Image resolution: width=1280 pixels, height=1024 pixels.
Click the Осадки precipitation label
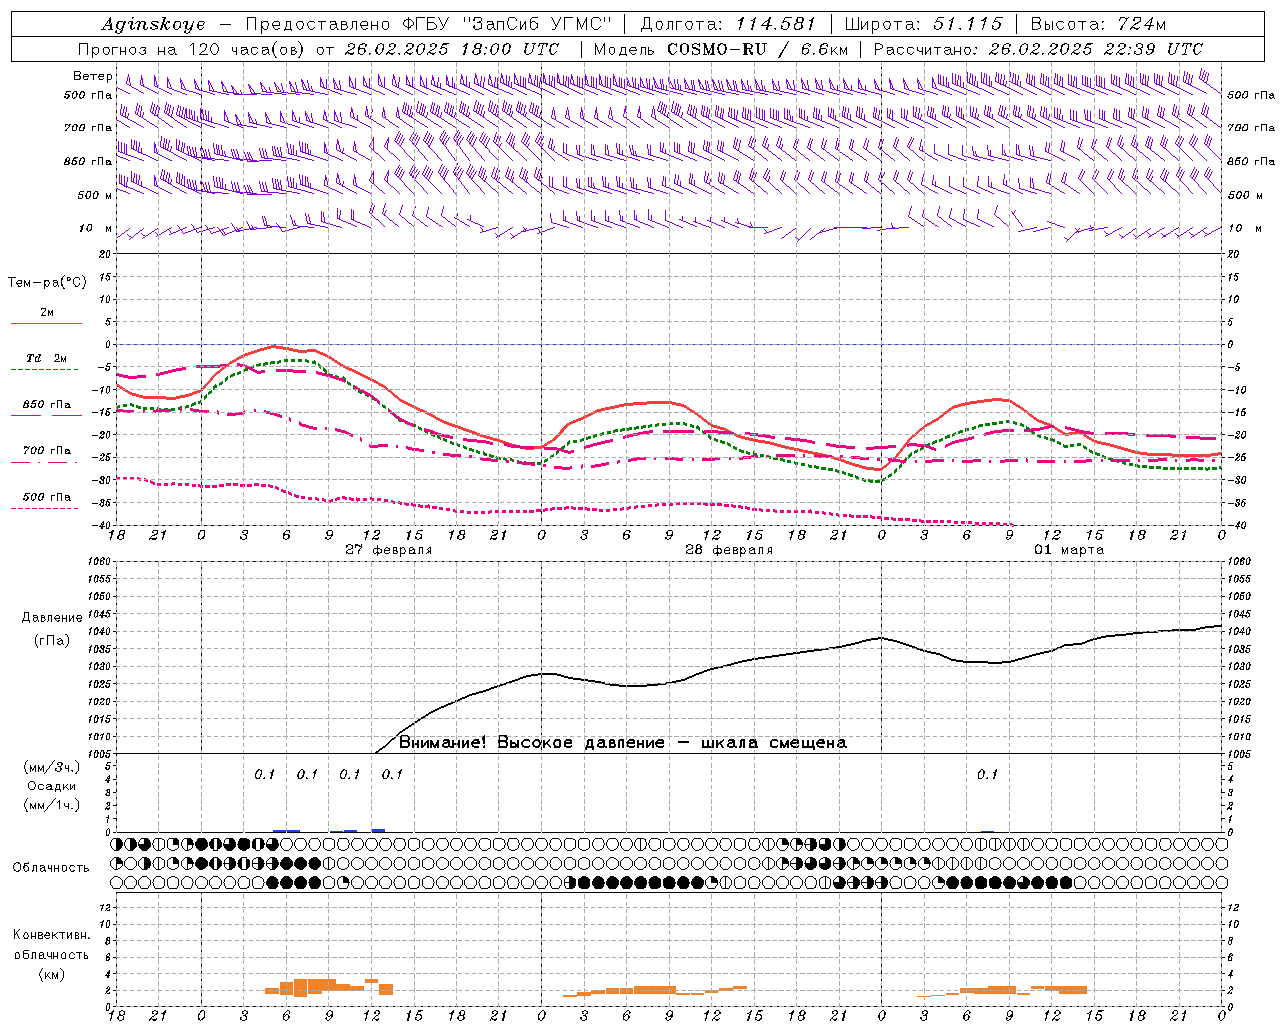click(x=51, y=786)
